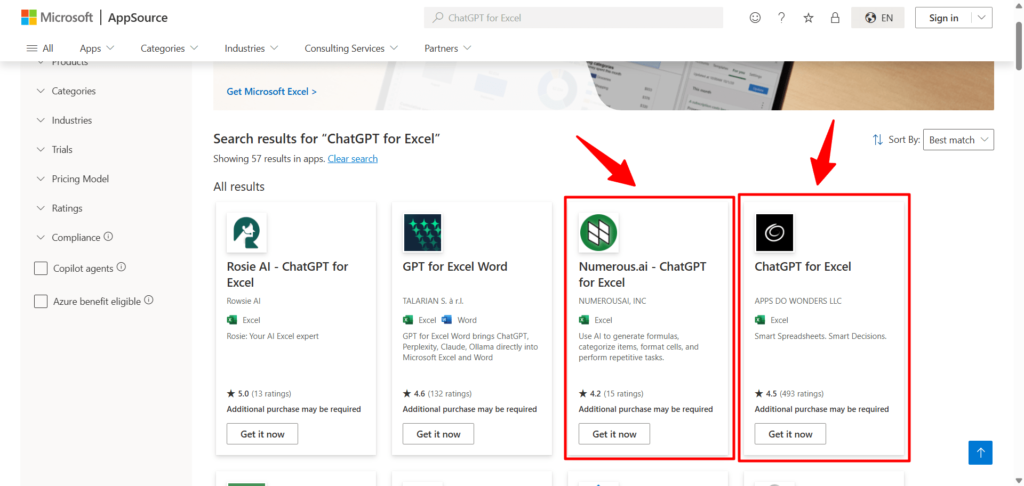Viewport: 1024px width, 486px height.
Task: Open the GPT for Excel Word title
Action: tap(455, 267)
